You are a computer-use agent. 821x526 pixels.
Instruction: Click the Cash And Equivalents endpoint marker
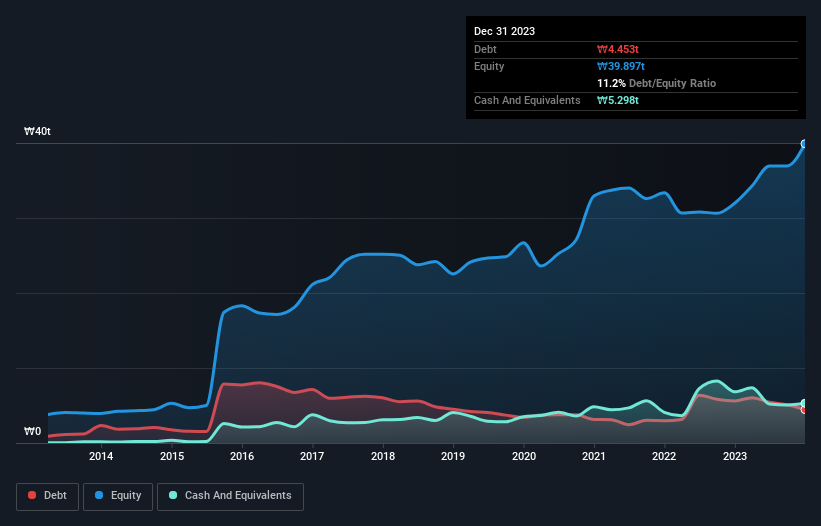(x=805, y=403)
